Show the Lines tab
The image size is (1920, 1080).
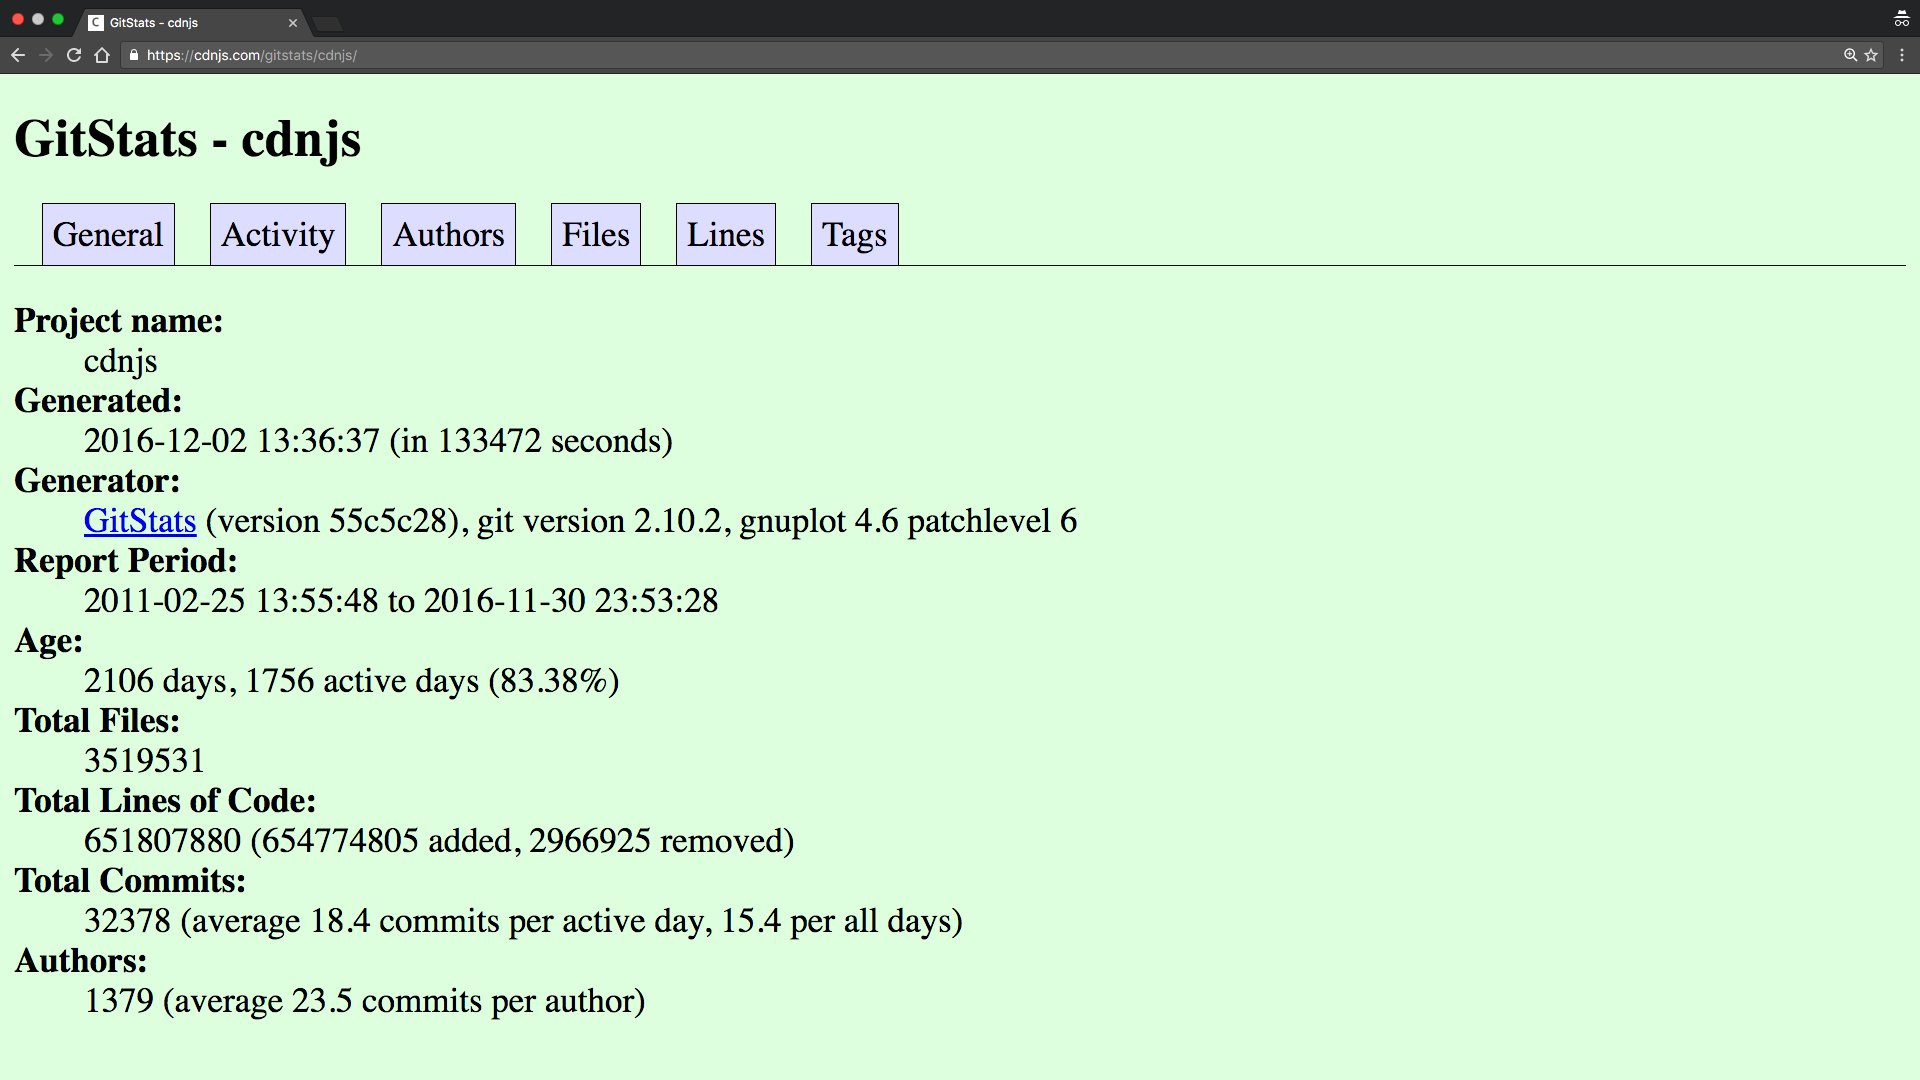click(x=726, y=234)
